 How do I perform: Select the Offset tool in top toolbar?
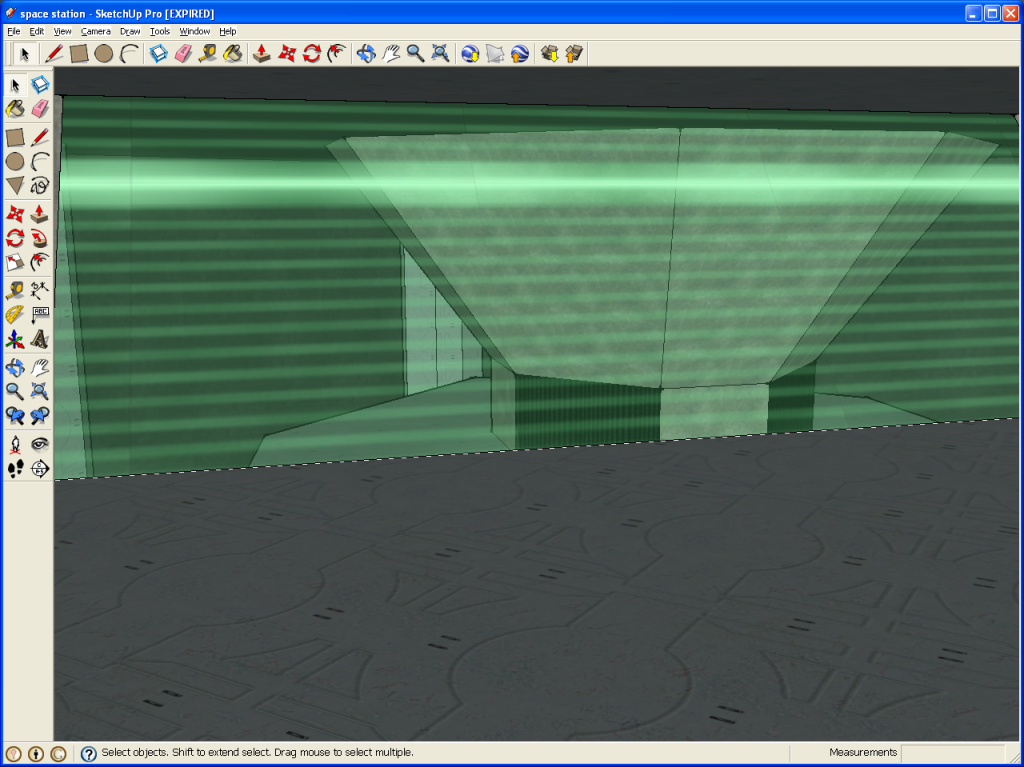pos(337,54)
